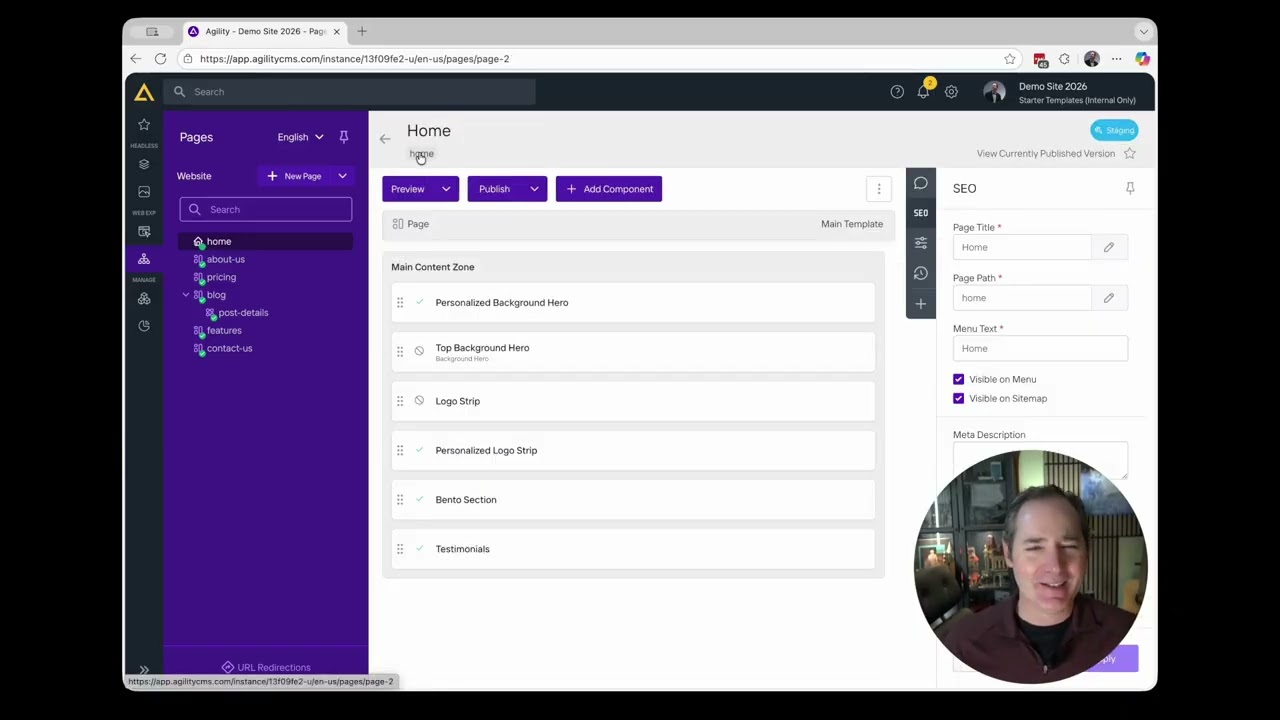
Task: Open the Reports pie chart icon
Action: 144,326
